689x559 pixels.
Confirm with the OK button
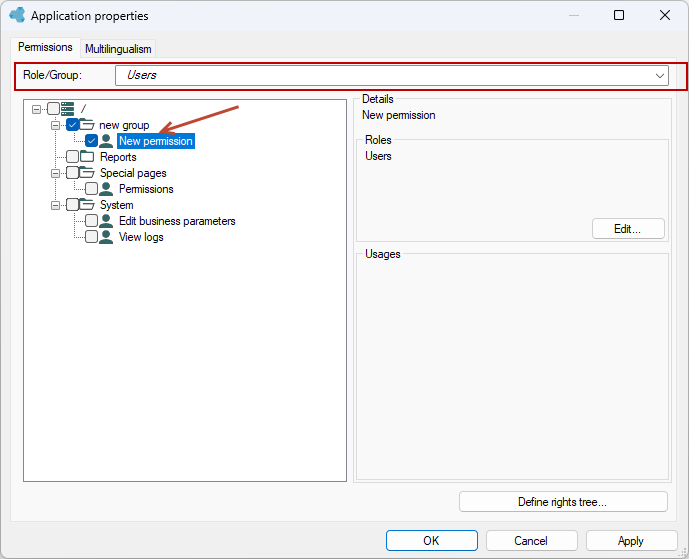tap(432, 540)
